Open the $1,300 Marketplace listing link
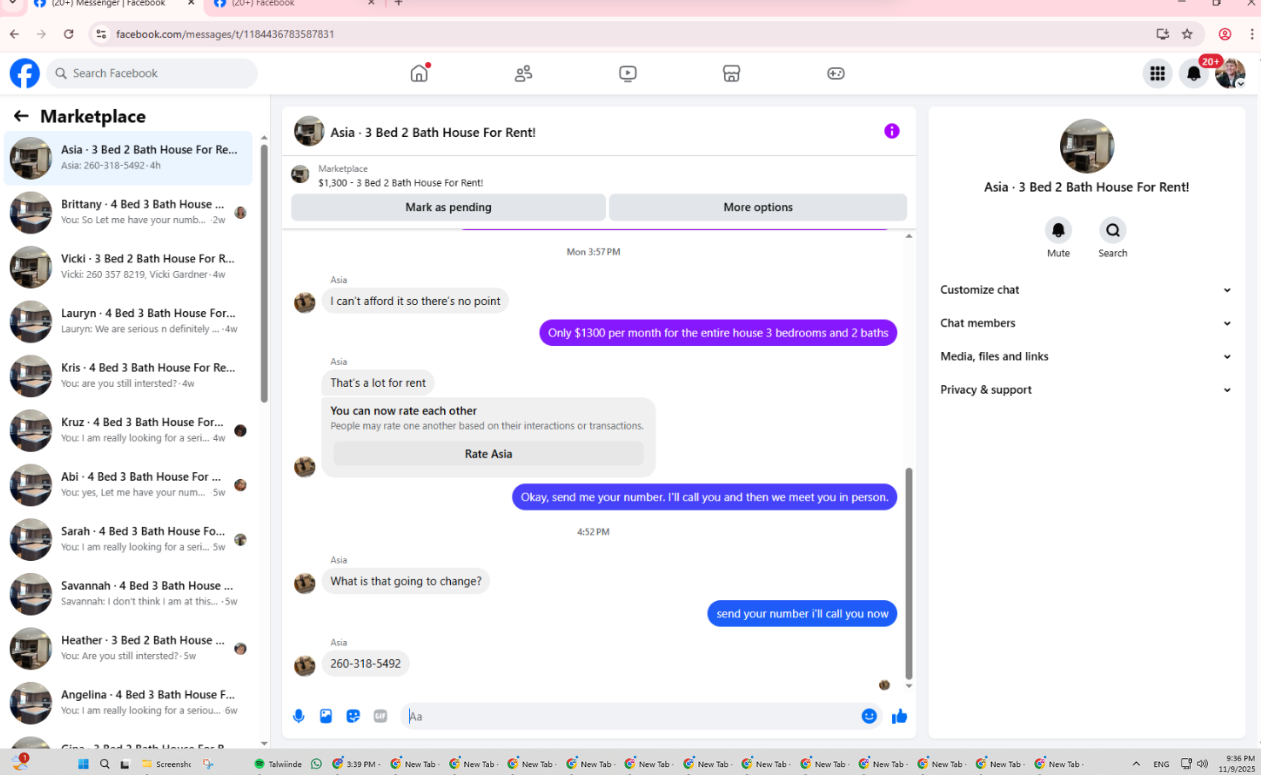Image resolution: width=1261 pixels, height=775 pixels. (401, 183)
